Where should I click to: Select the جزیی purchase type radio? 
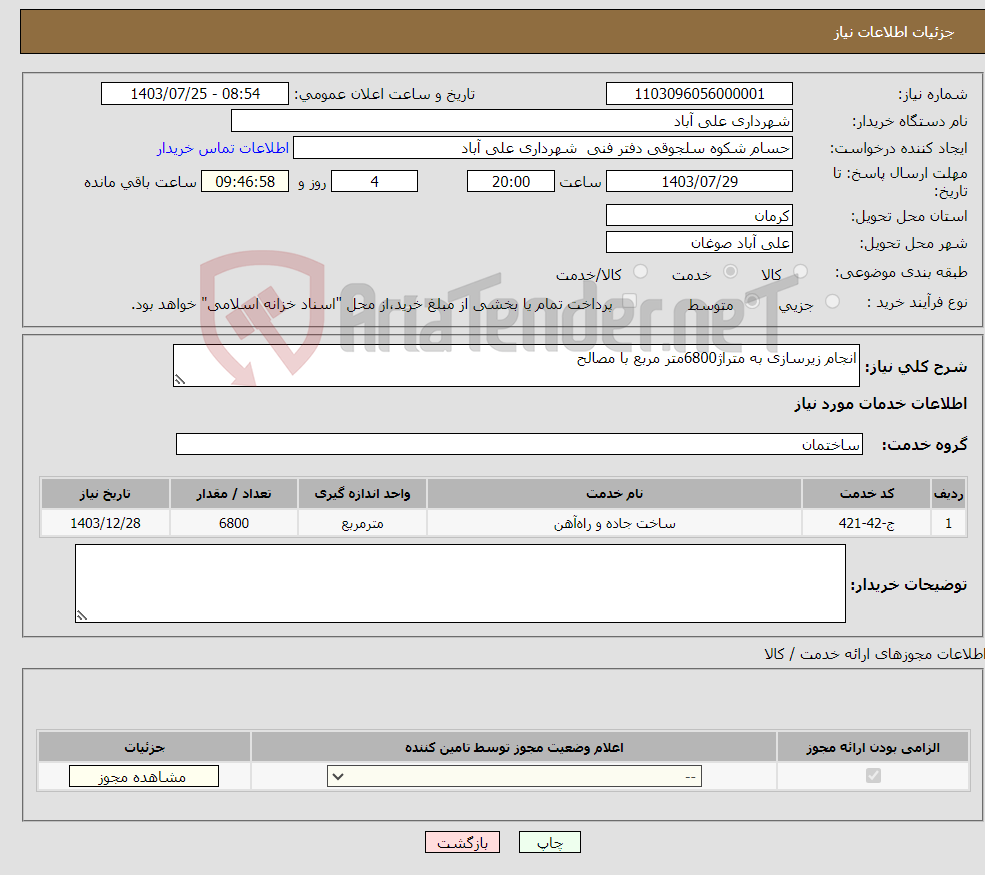coord(832,302)
